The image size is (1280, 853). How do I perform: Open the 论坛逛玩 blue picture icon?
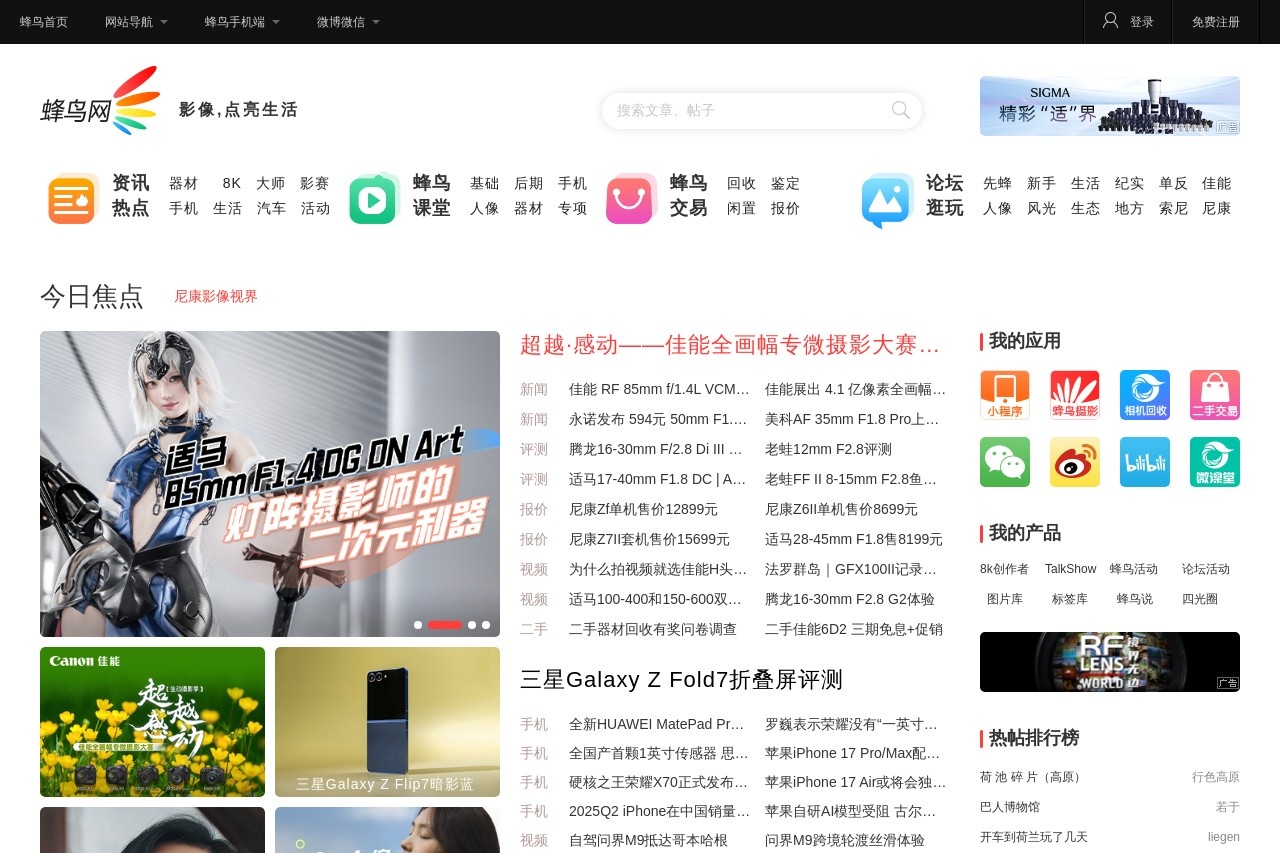click(x=888, y=199)
